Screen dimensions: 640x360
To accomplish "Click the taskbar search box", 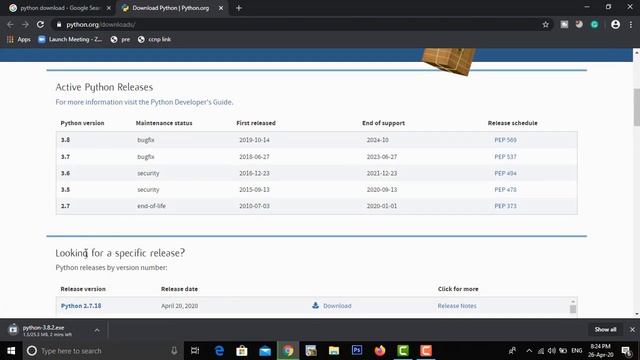I will 103,351.
